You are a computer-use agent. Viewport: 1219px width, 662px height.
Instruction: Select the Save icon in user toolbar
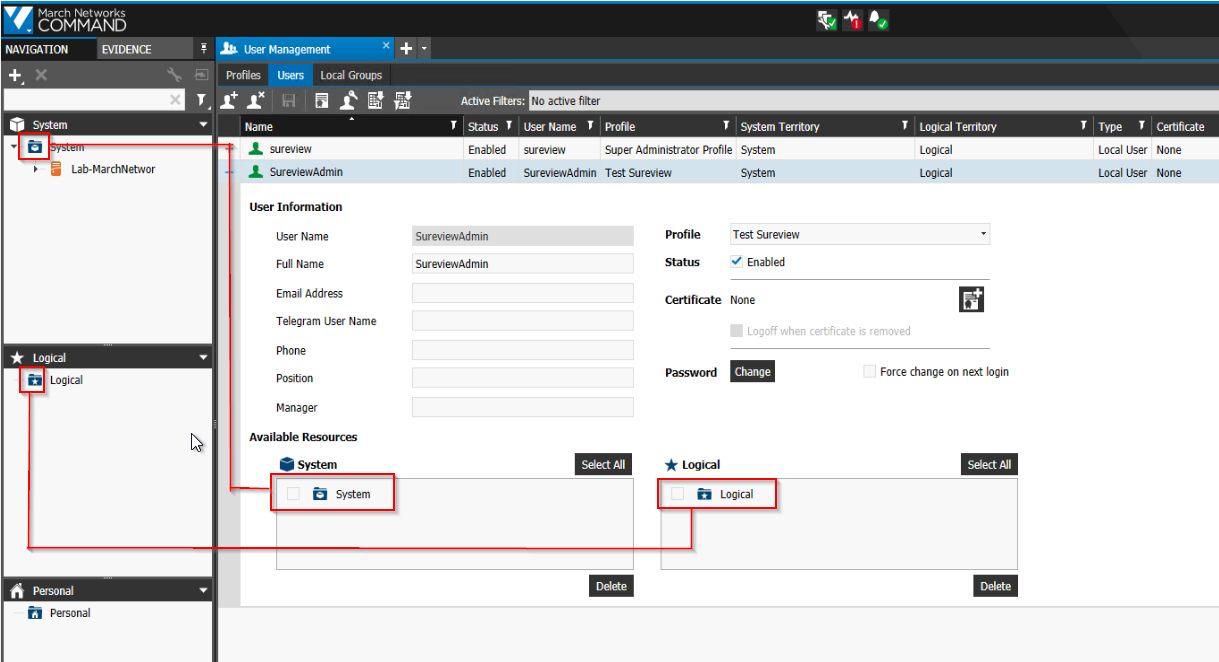pos(290,100)
